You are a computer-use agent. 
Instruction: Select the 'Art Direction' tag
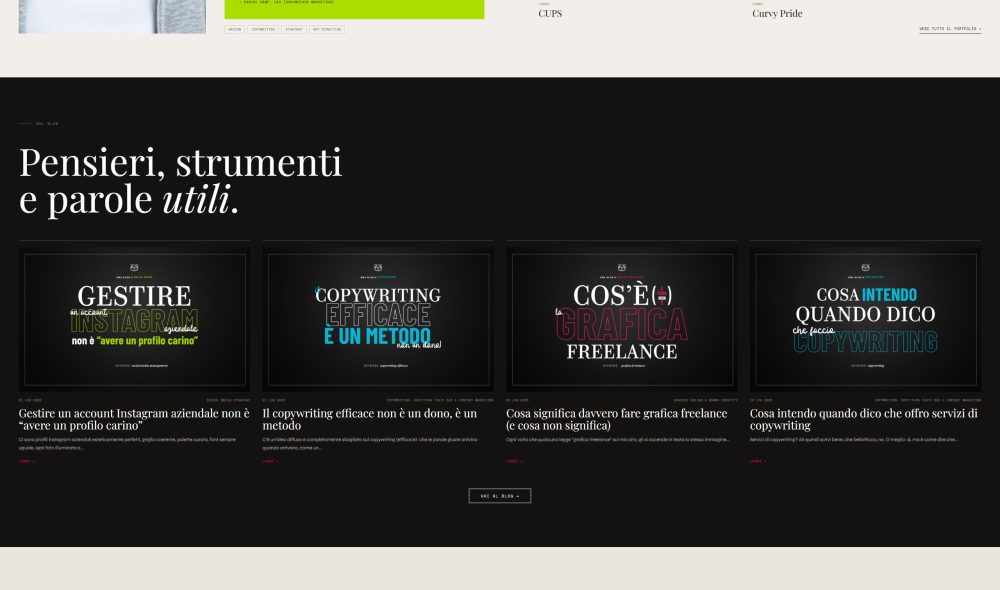point(327,29)
